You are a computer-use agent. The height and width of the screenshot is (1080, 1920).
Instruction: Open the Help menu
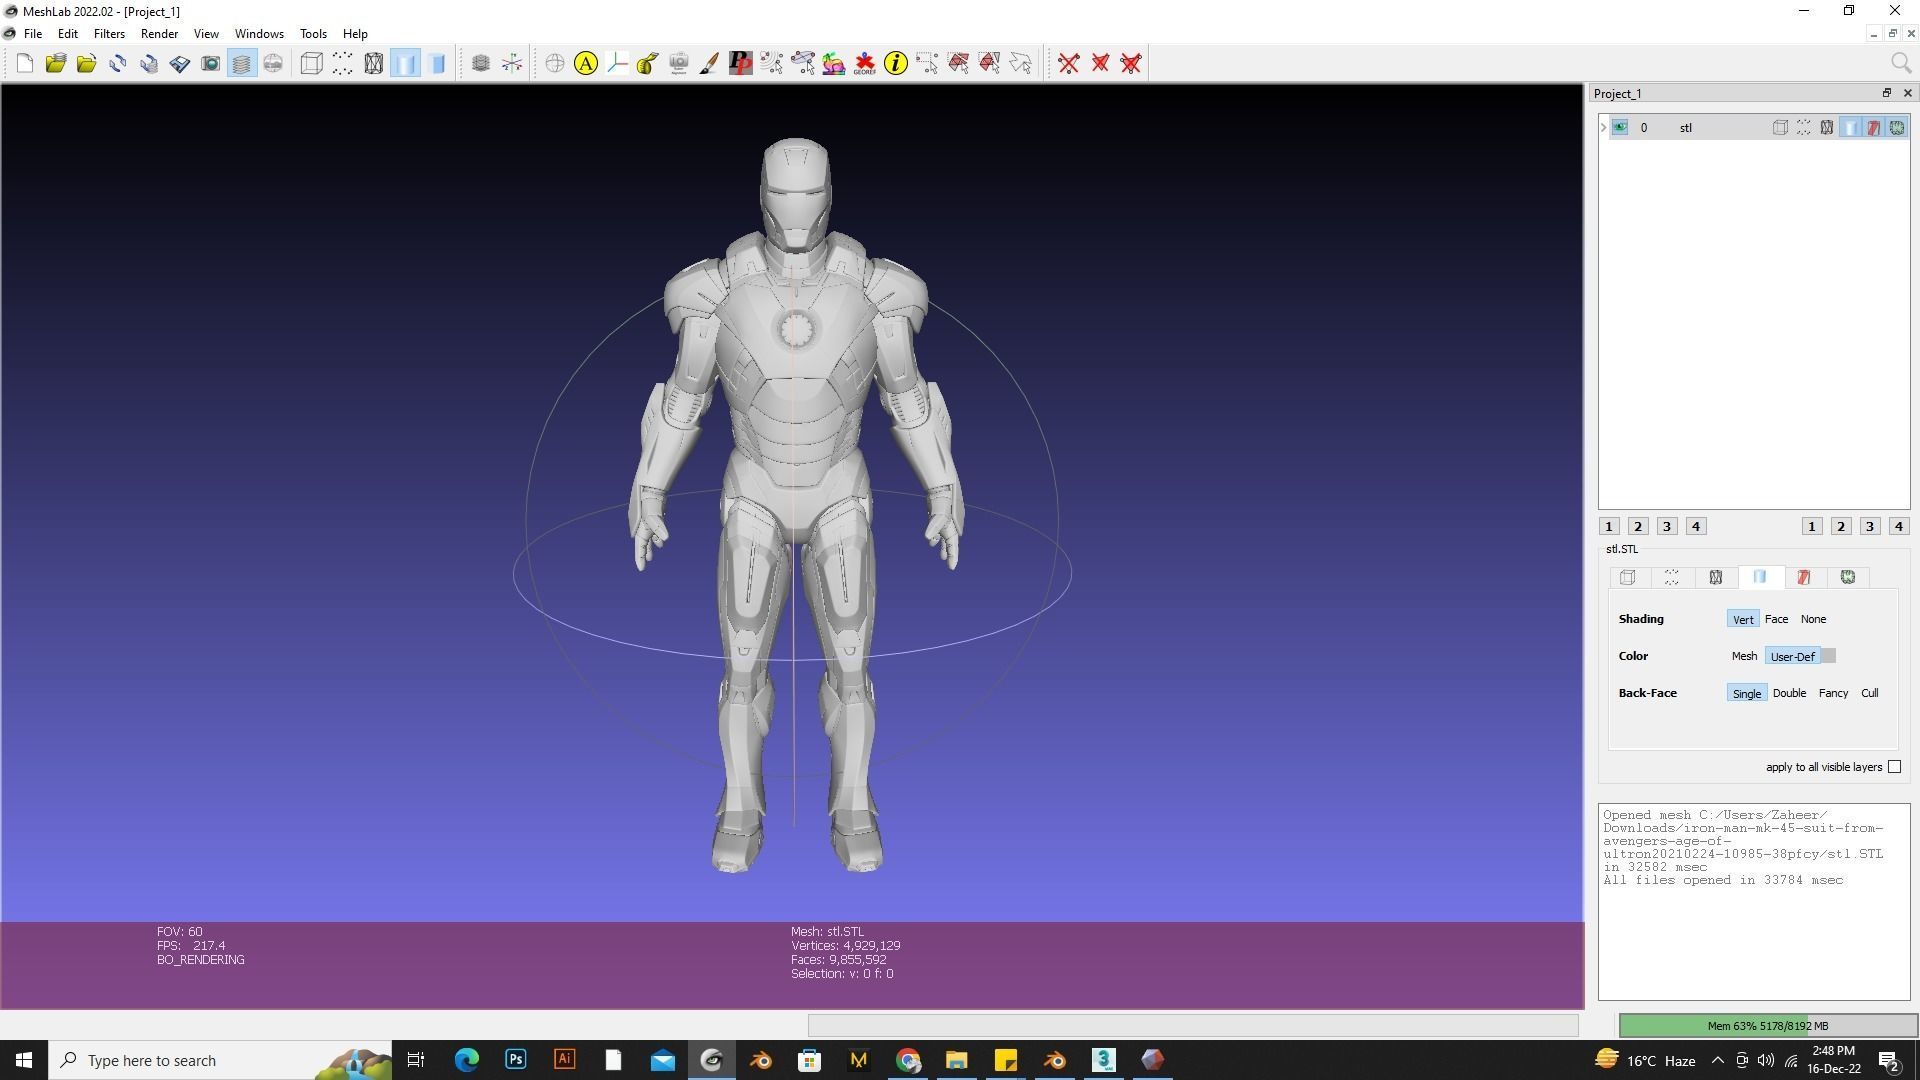tap(355, 34)
